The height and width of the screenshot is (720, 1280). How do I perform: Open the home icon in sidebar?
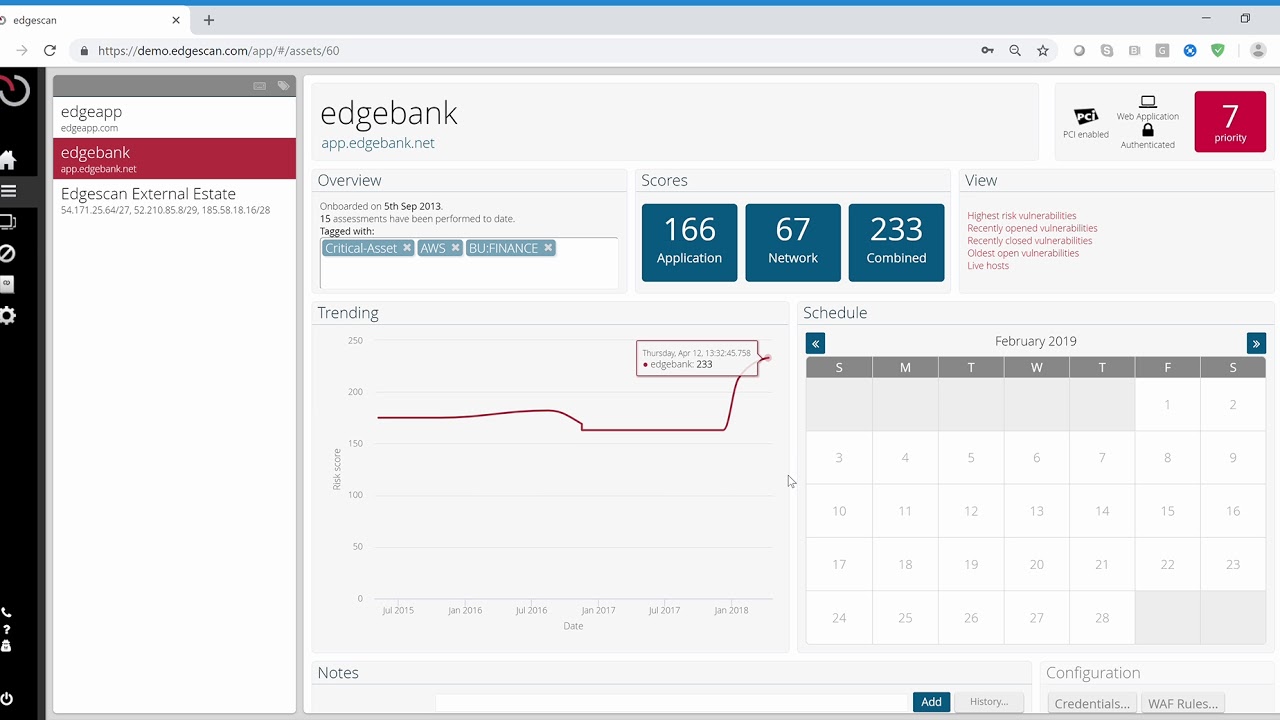point(8,160)
